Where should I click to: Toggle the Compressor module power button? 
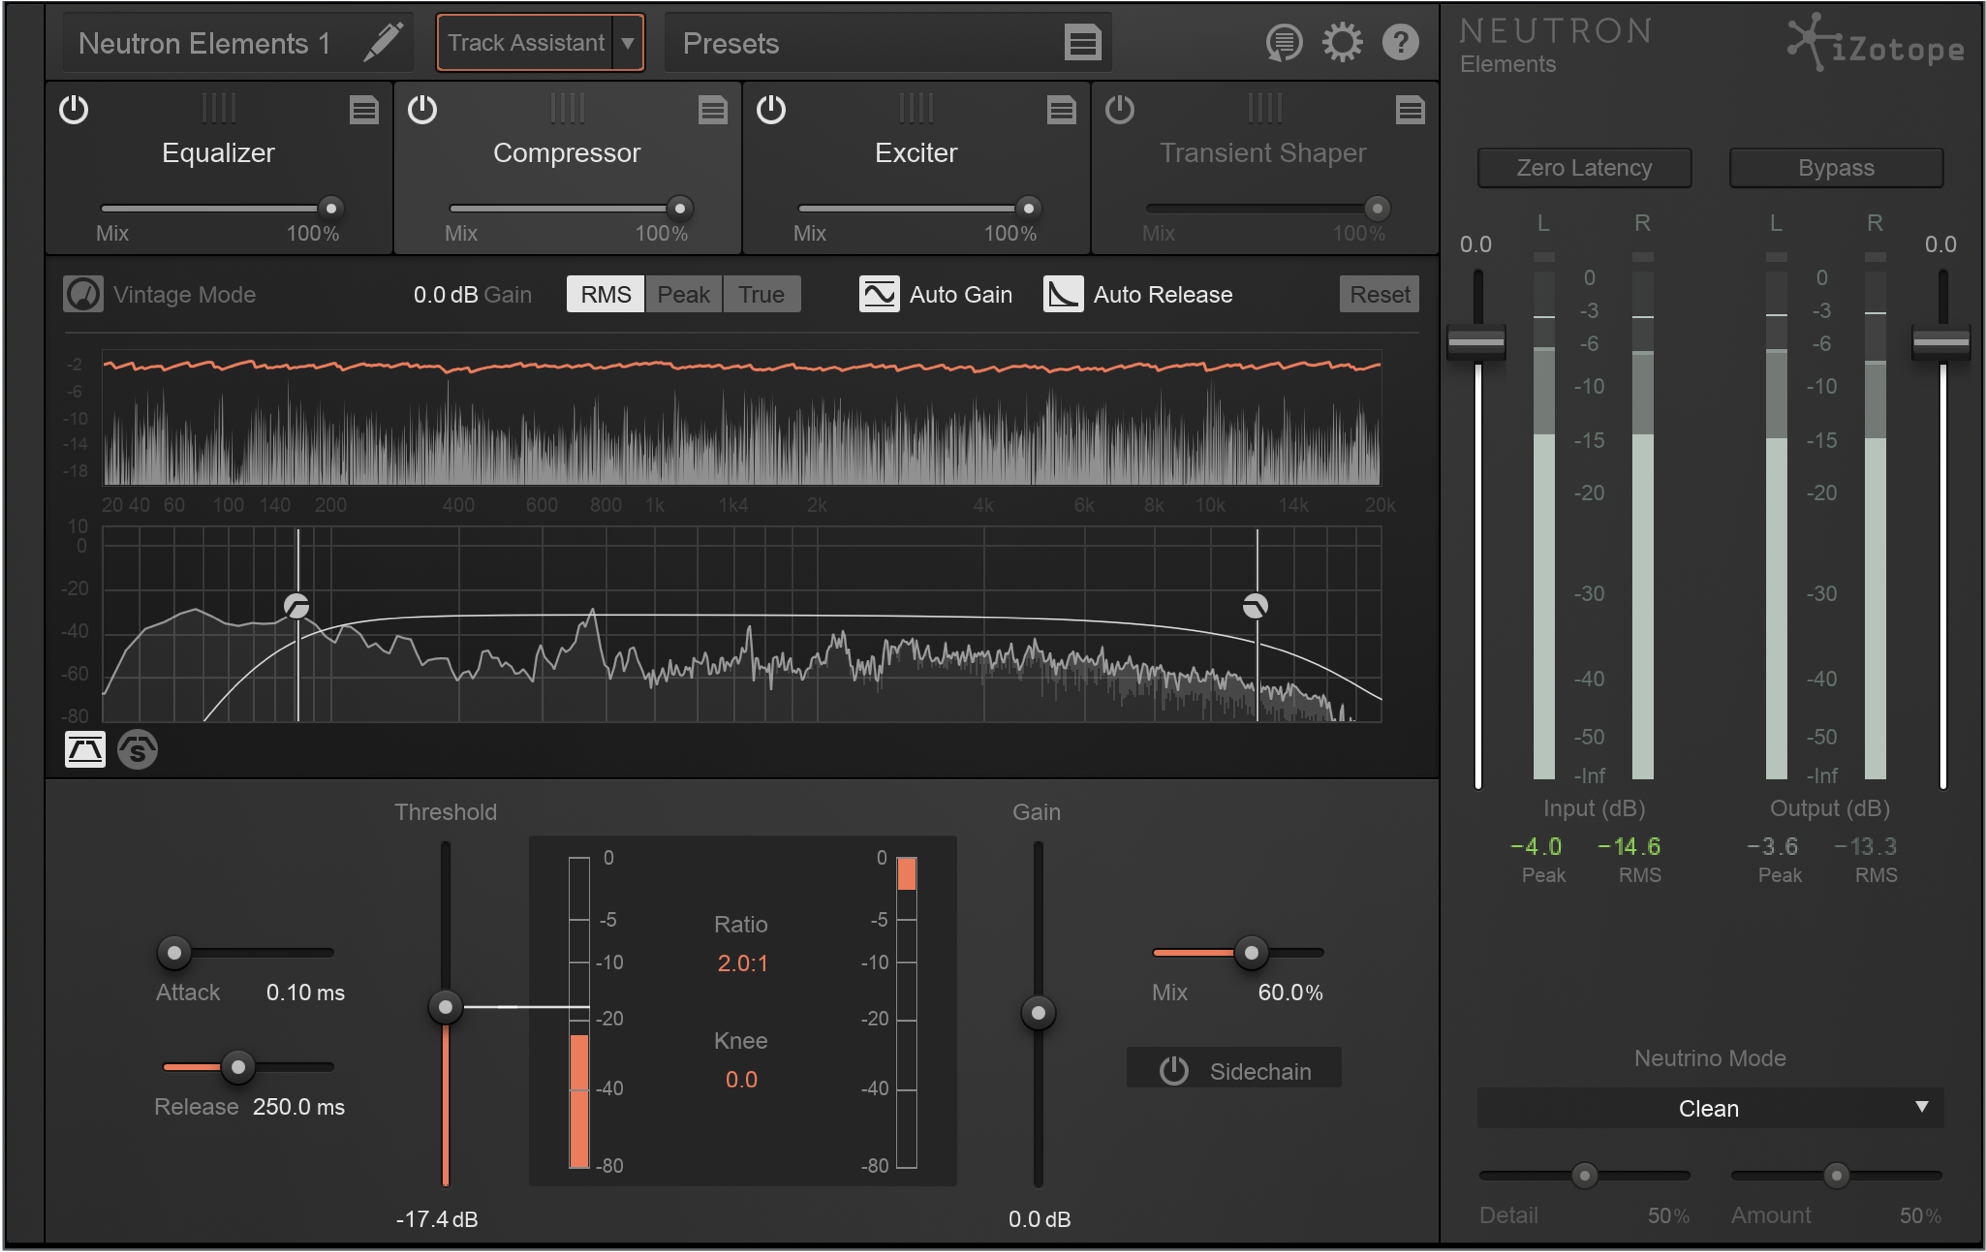[422, 109]
